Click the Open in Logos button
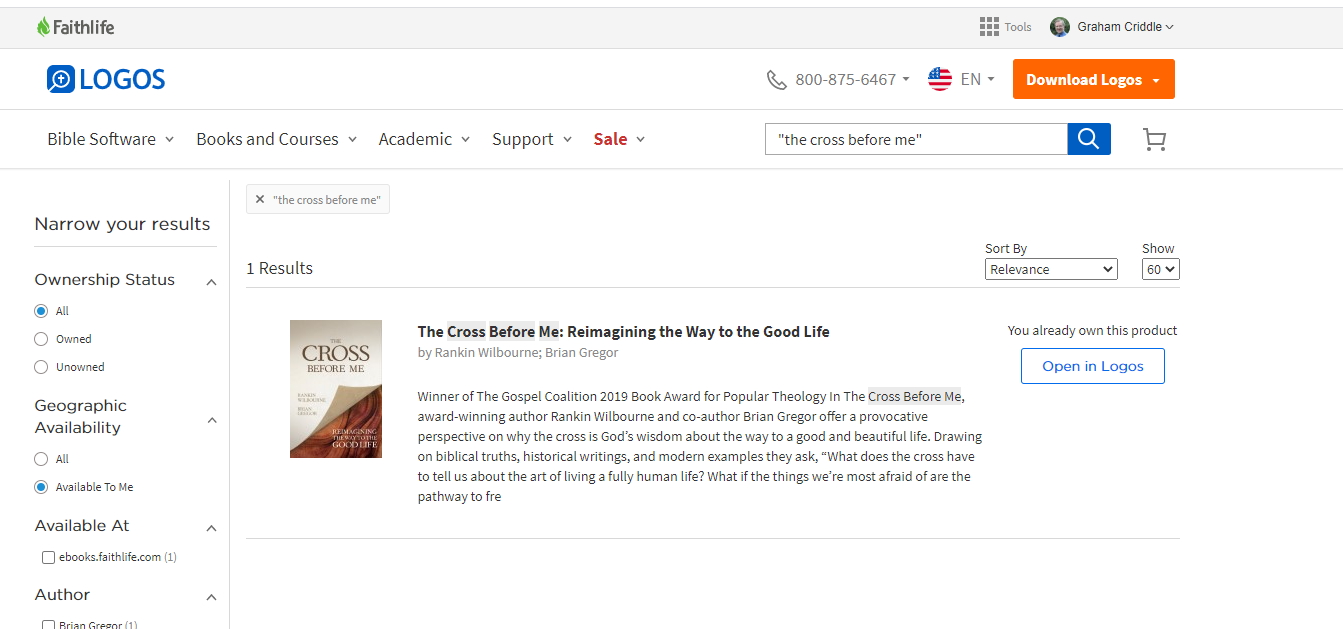This screenshot has width=1343, height=629. 1092,366
